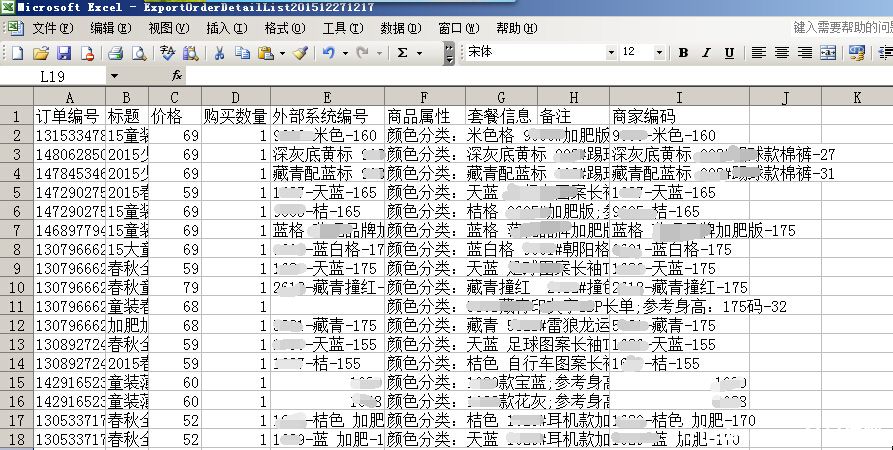Run the spelling check icon
893x450 pixels.
(x=167, y=53)
